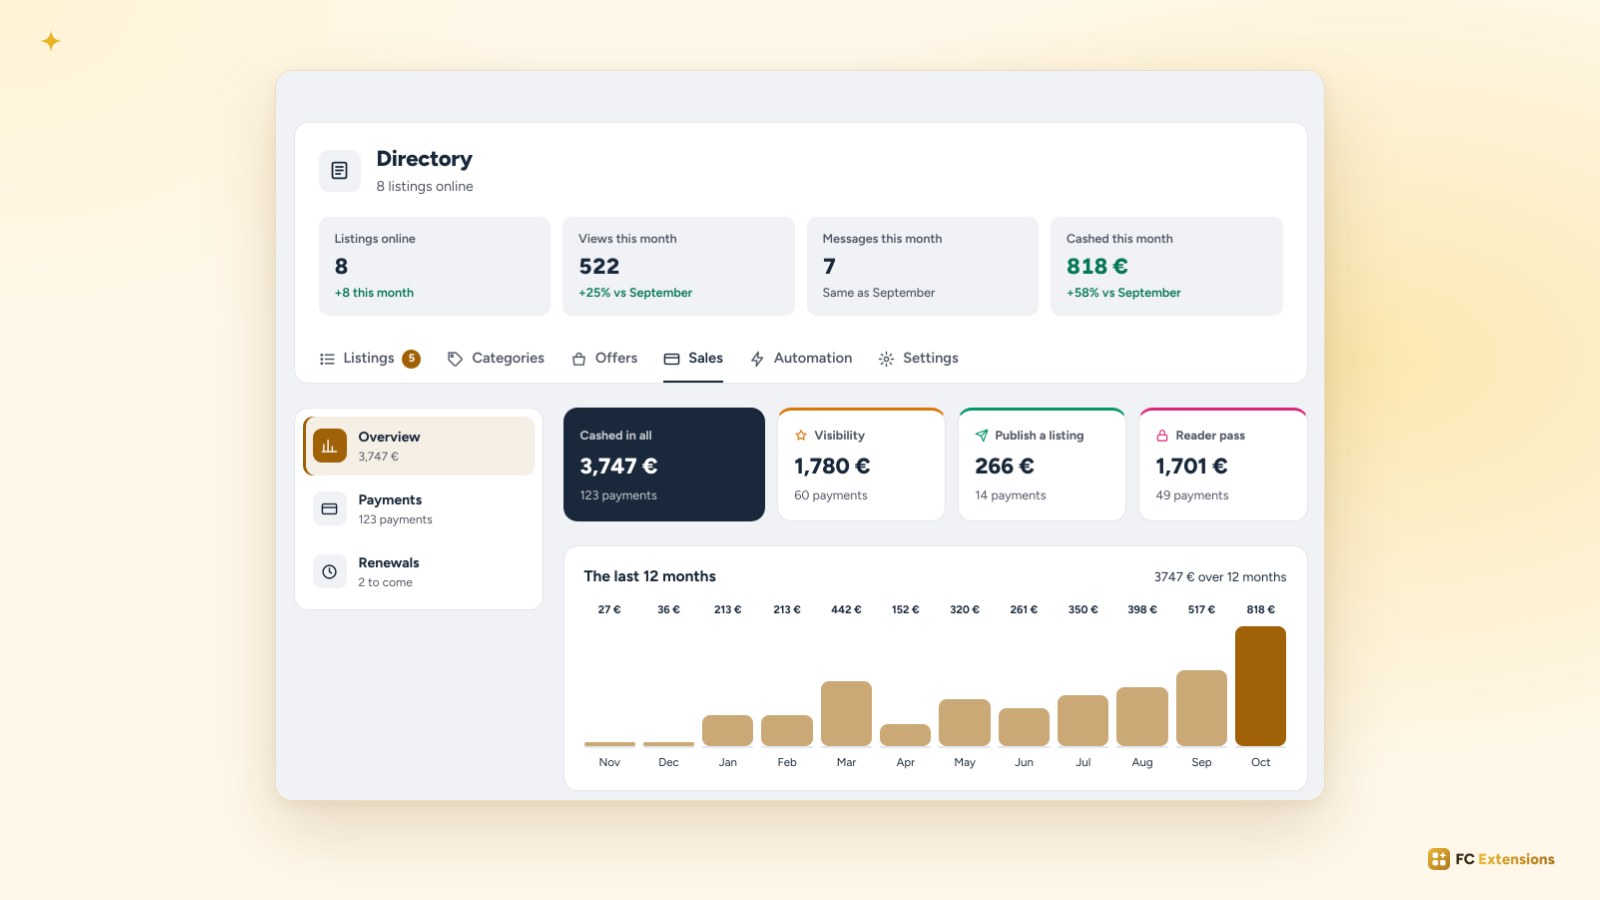Click the sparkle star icon in corner
Image resolution: width=1600 pixels, height=900 pixels.
(51, 41)
